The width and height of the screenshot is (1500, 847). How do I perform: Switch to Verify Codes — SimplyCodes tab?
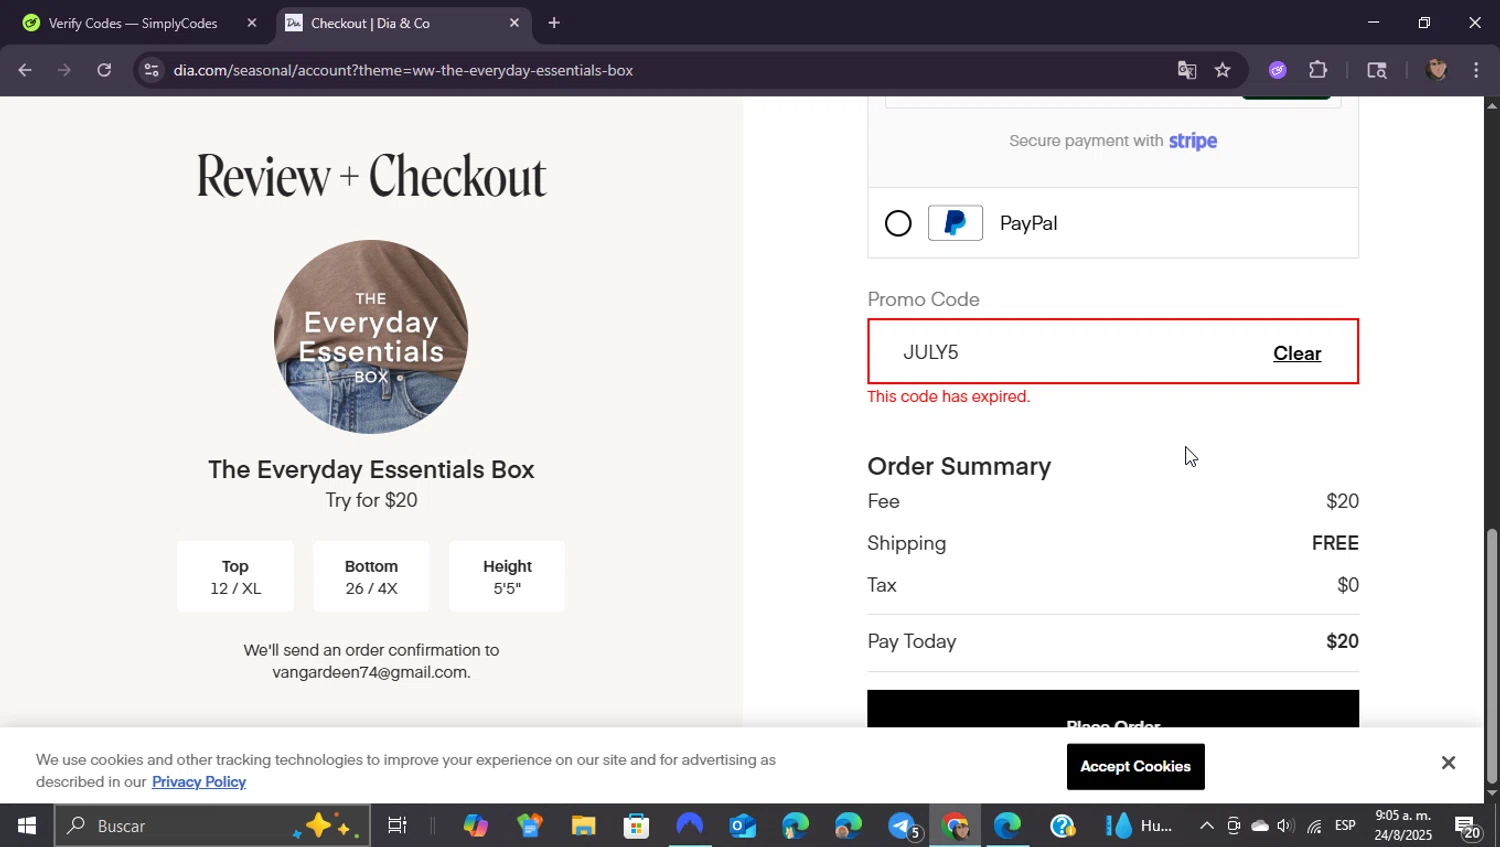pos(133,23)
